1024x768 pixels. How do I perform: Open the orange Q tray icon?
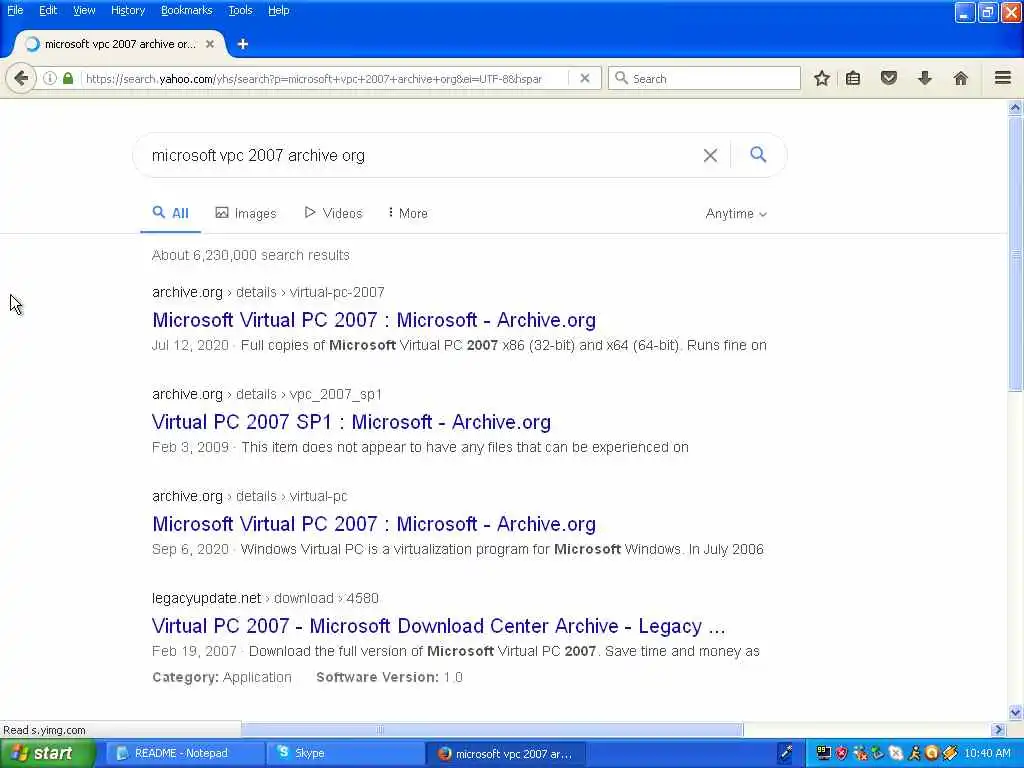click(931, 753)
